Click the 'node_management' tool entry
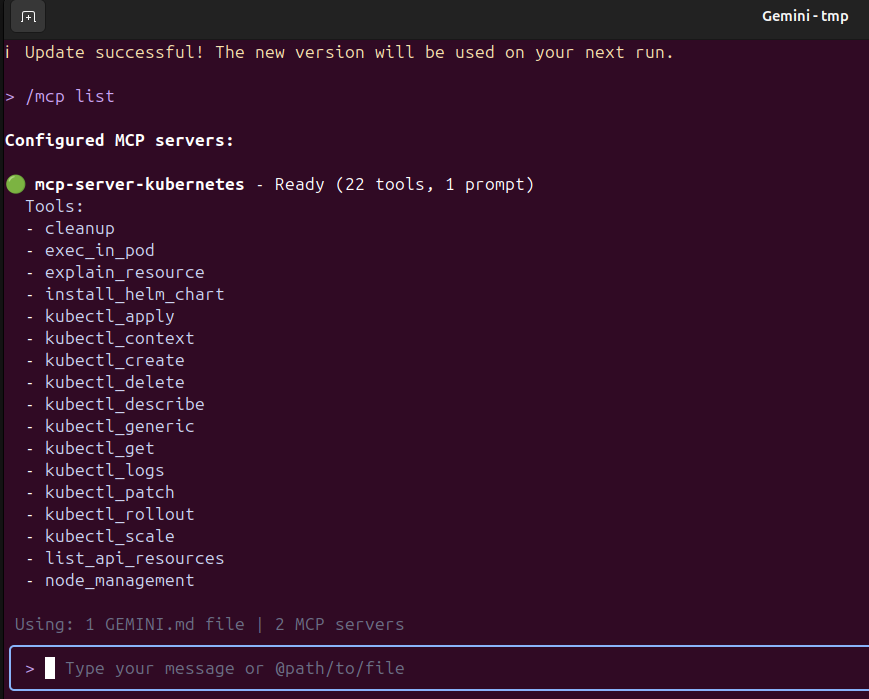The width and height of the screenshot is (869, 699). point(119,580)
